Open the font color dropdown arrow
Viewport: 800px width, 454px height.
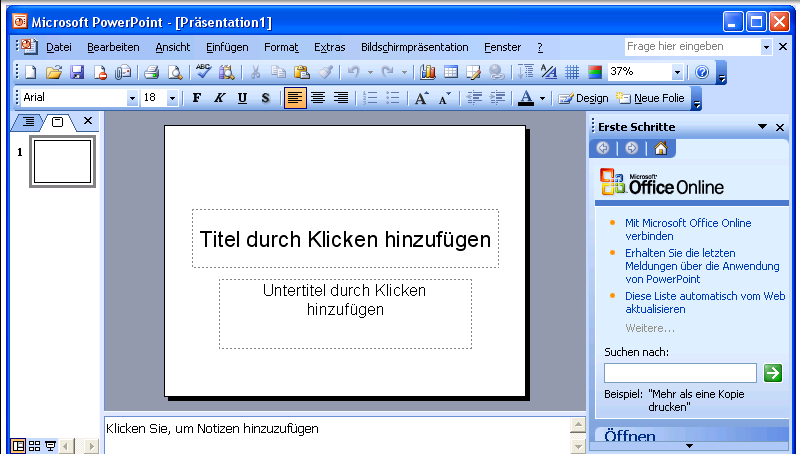[x=542, y=98]
